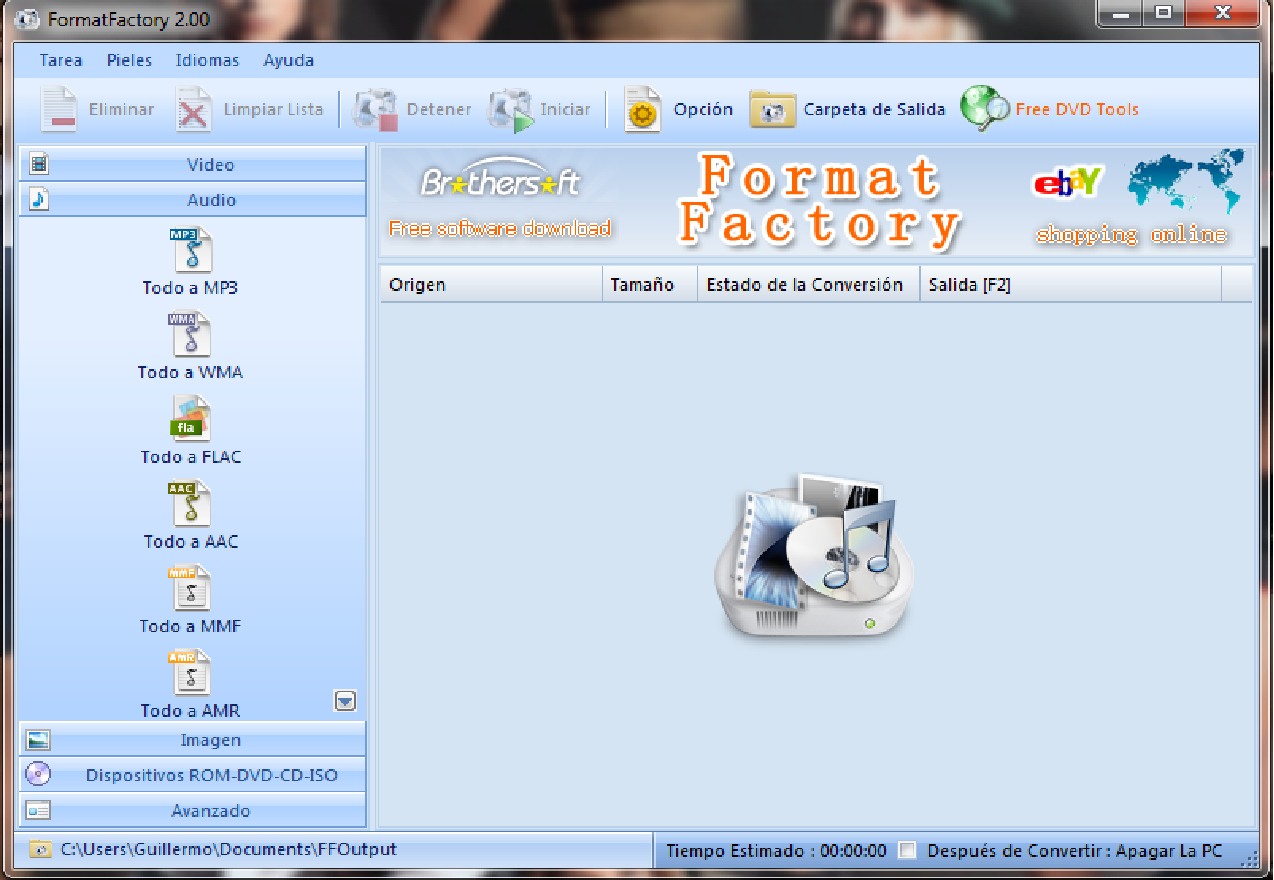Click the Todo a AMR label

[x=190, y=711]
